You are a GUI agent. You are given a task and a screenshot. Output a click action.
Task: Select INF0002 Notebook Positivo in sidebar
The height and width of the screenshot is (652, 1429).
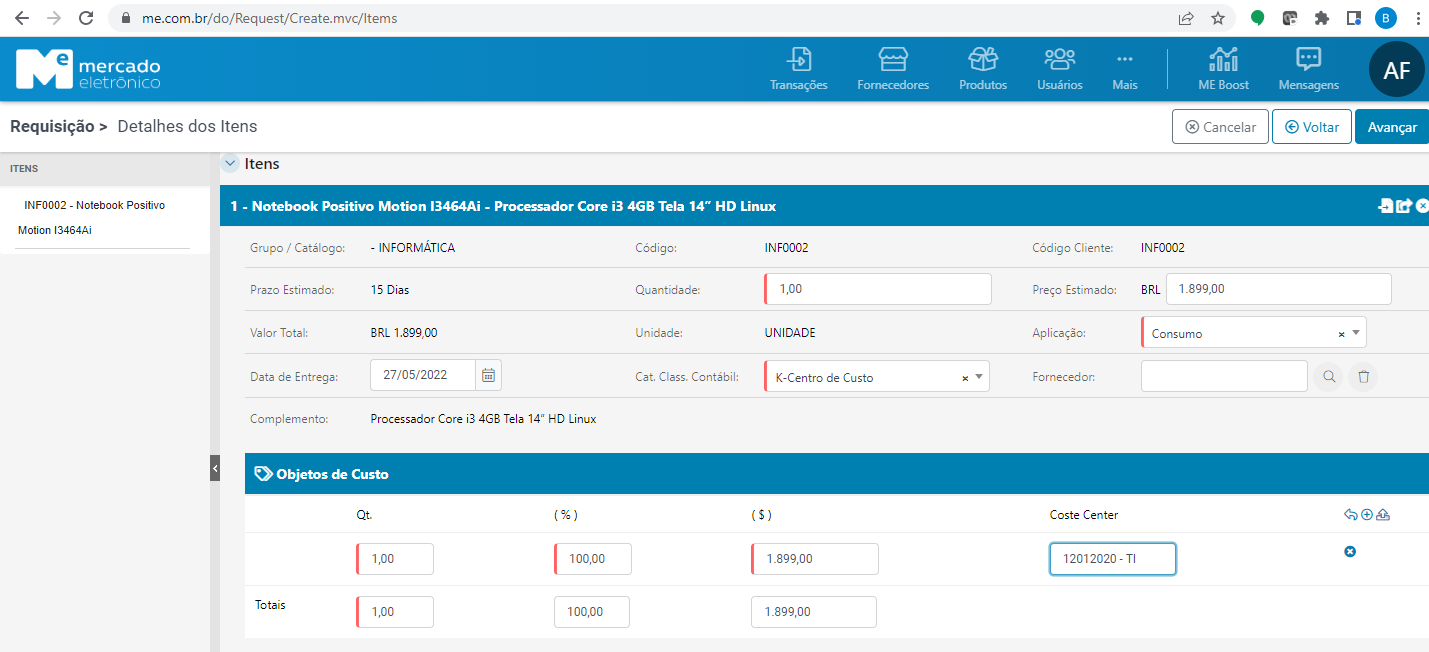[x=95, y=217]
